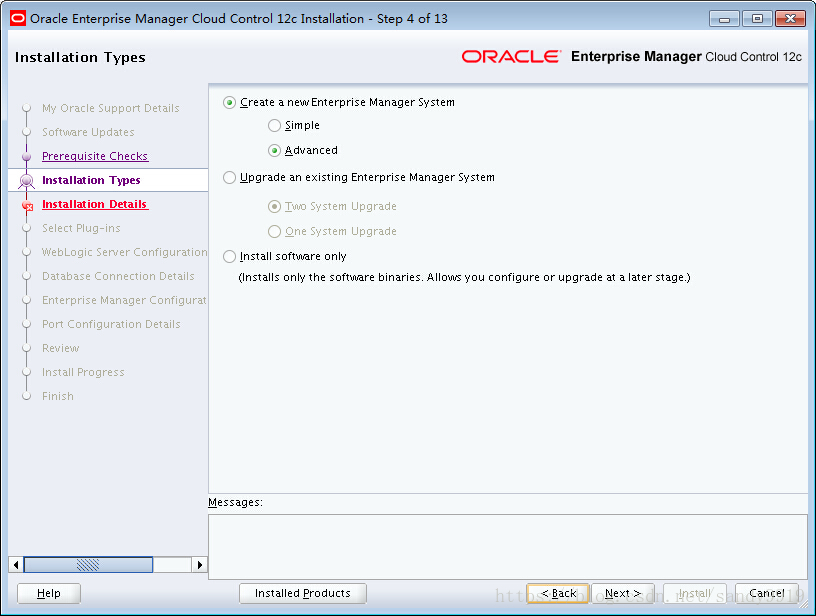Click the Database Connection Details step
The height and width of the screenshot is (616, 816).
point(118,276)
